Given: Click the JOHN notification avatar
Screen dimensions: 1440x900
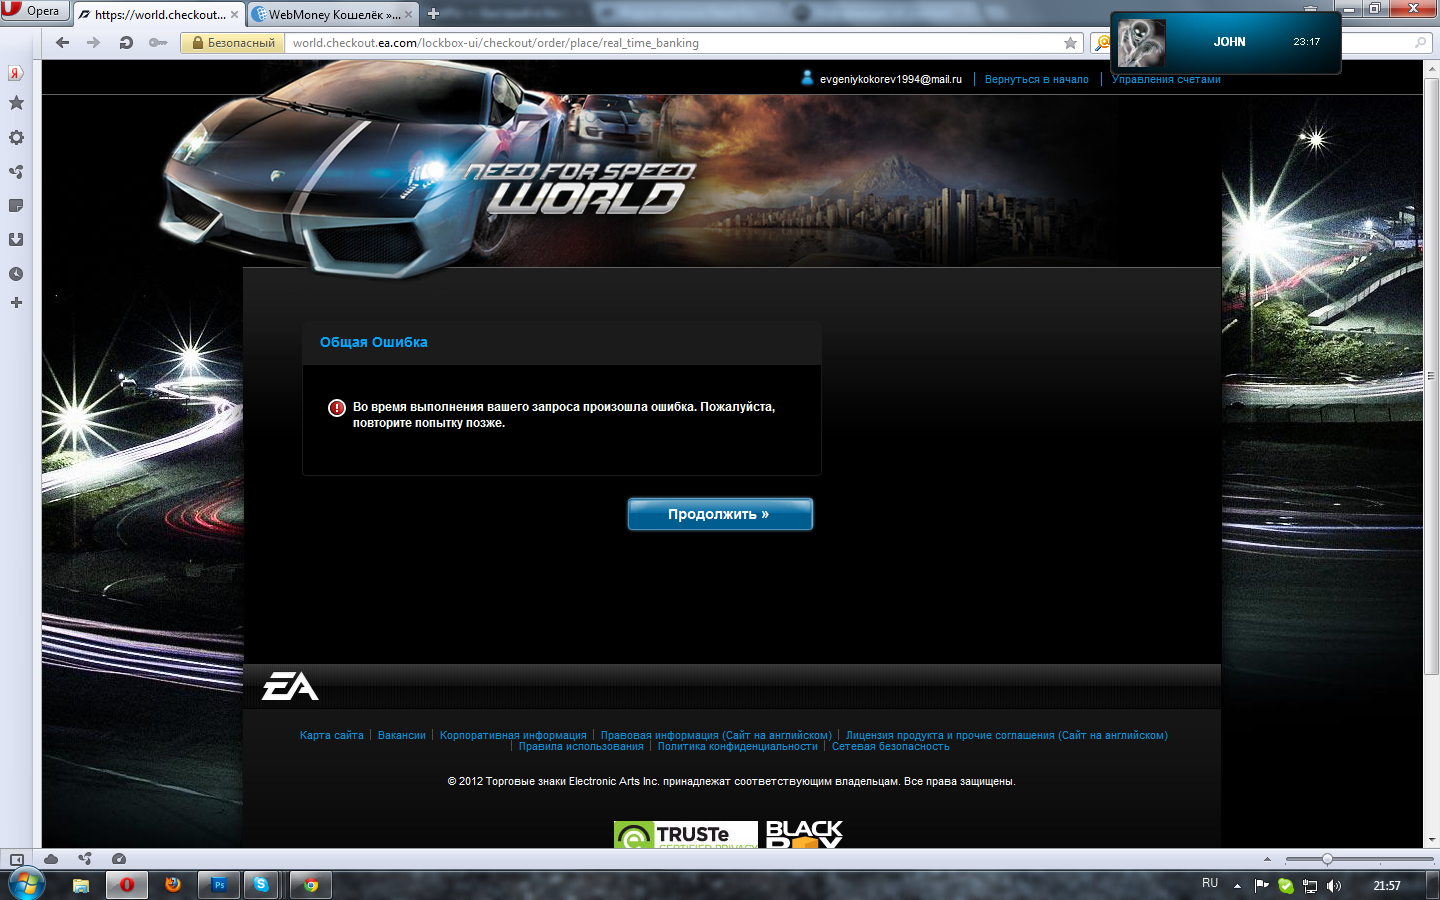Looking at the screenshot, I should (x=1141, y=43).
